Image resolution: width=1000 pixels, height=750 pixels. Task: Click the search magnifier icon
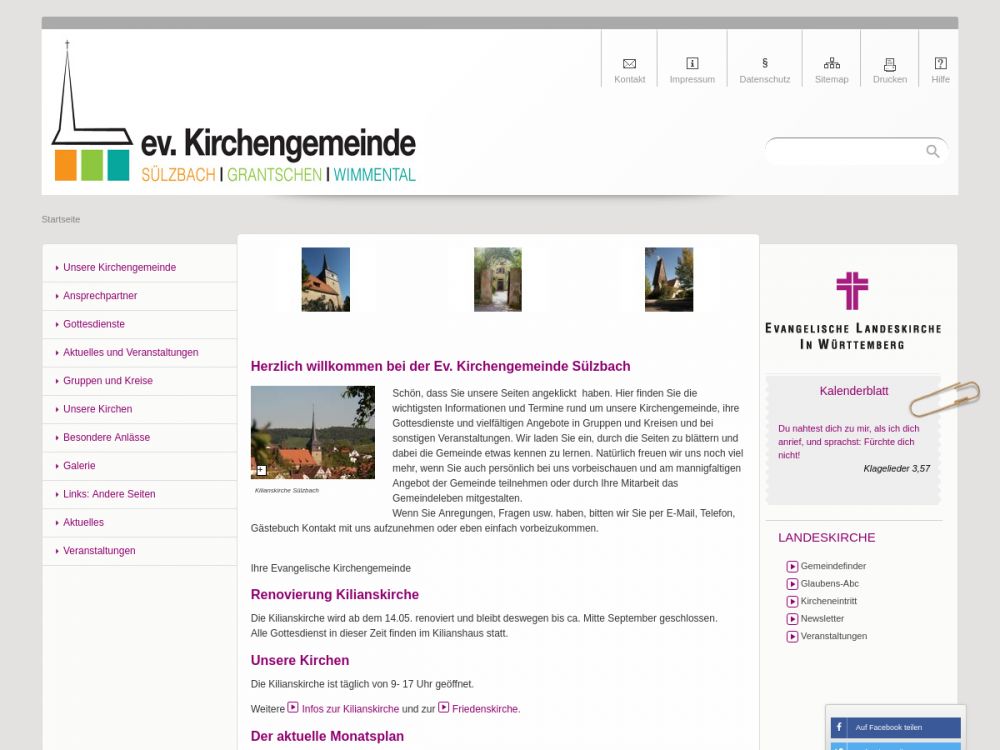click(932, 152)
